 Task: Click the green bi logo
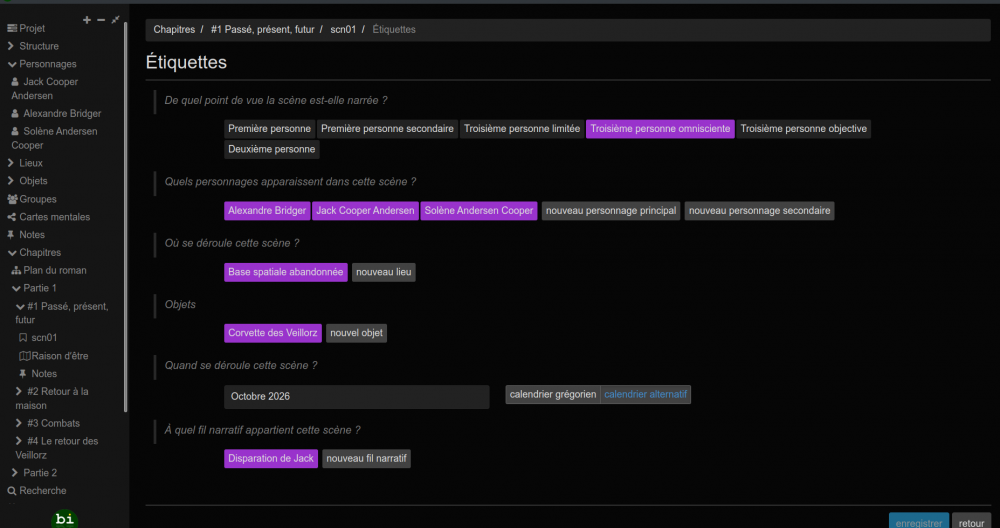(65, 519)
